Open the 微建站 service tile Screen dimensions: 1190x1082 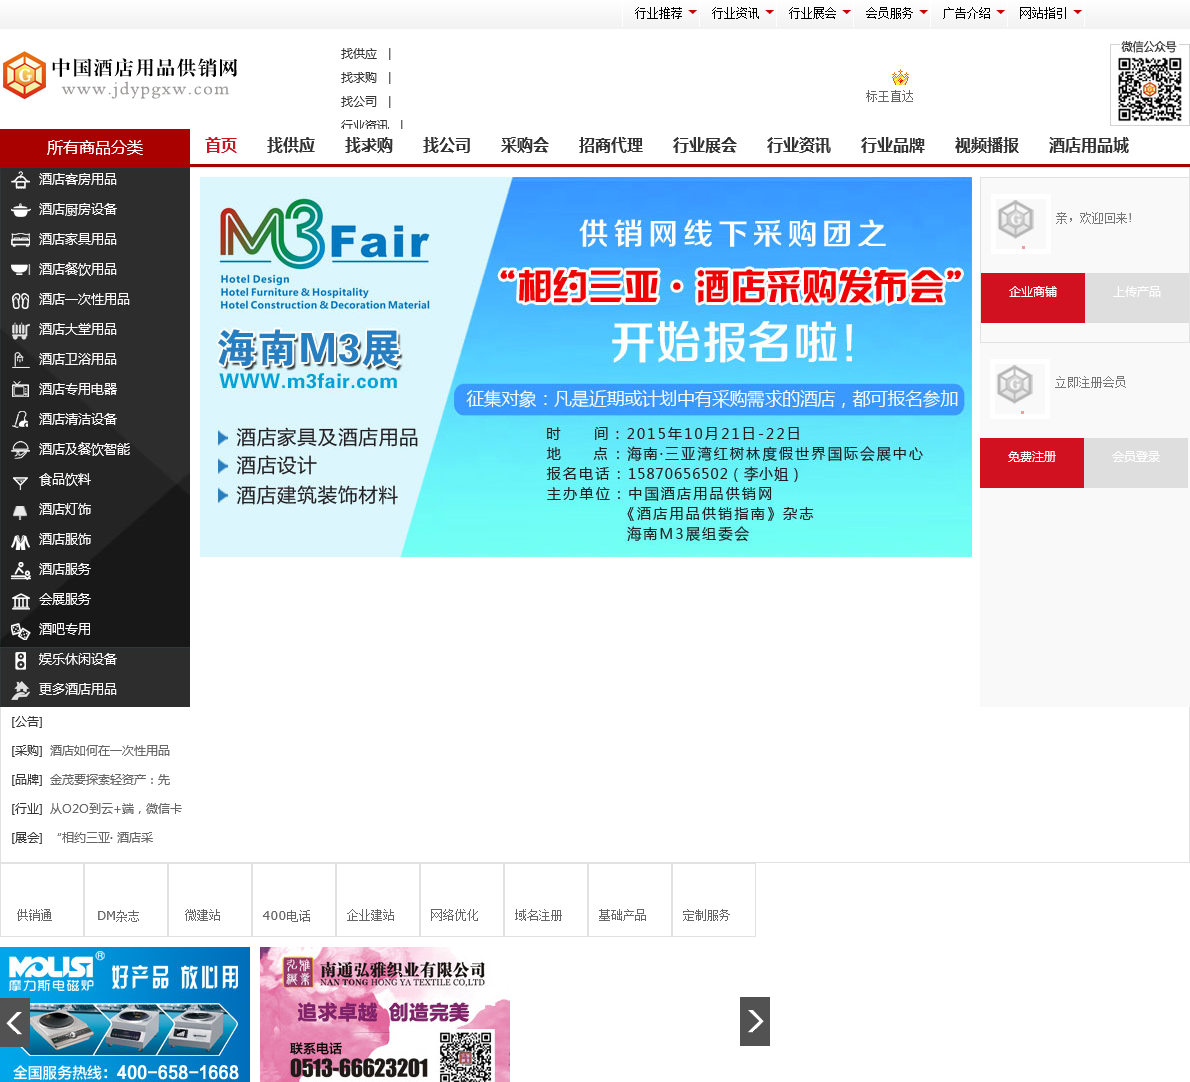pos(210,900)
